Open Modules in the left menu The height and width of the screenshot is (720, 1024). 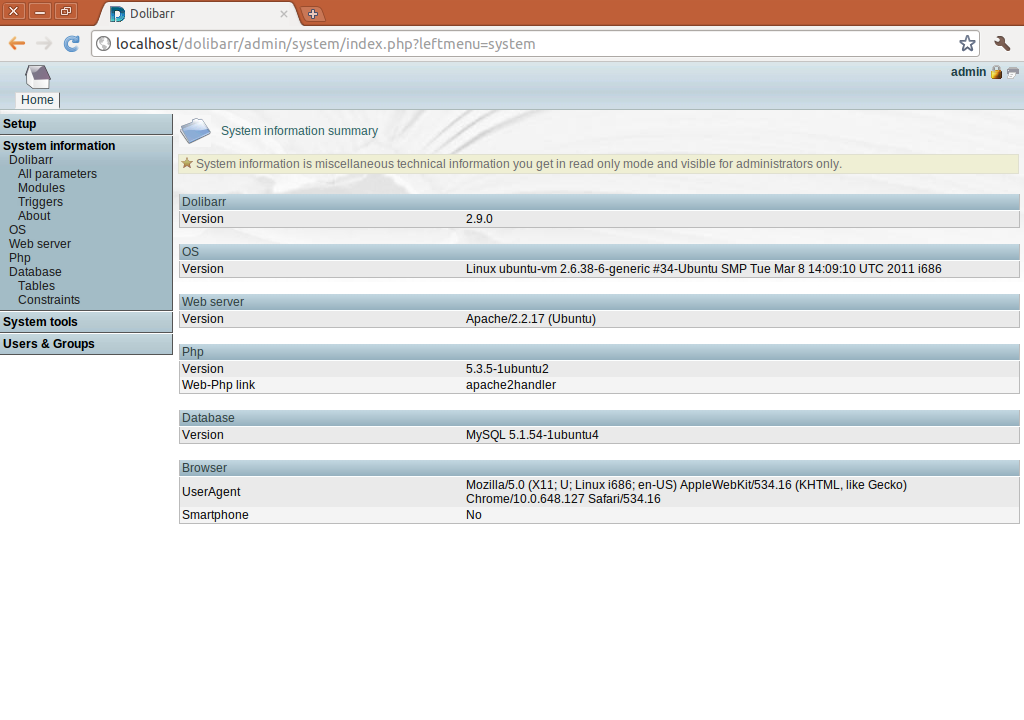coord(41,188)
